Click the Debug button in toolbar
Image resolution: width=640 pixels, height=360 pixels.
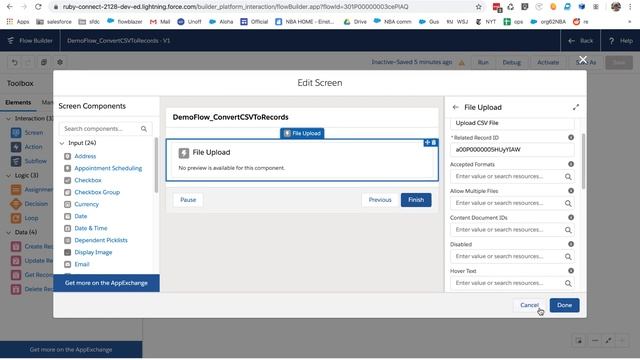511,62
